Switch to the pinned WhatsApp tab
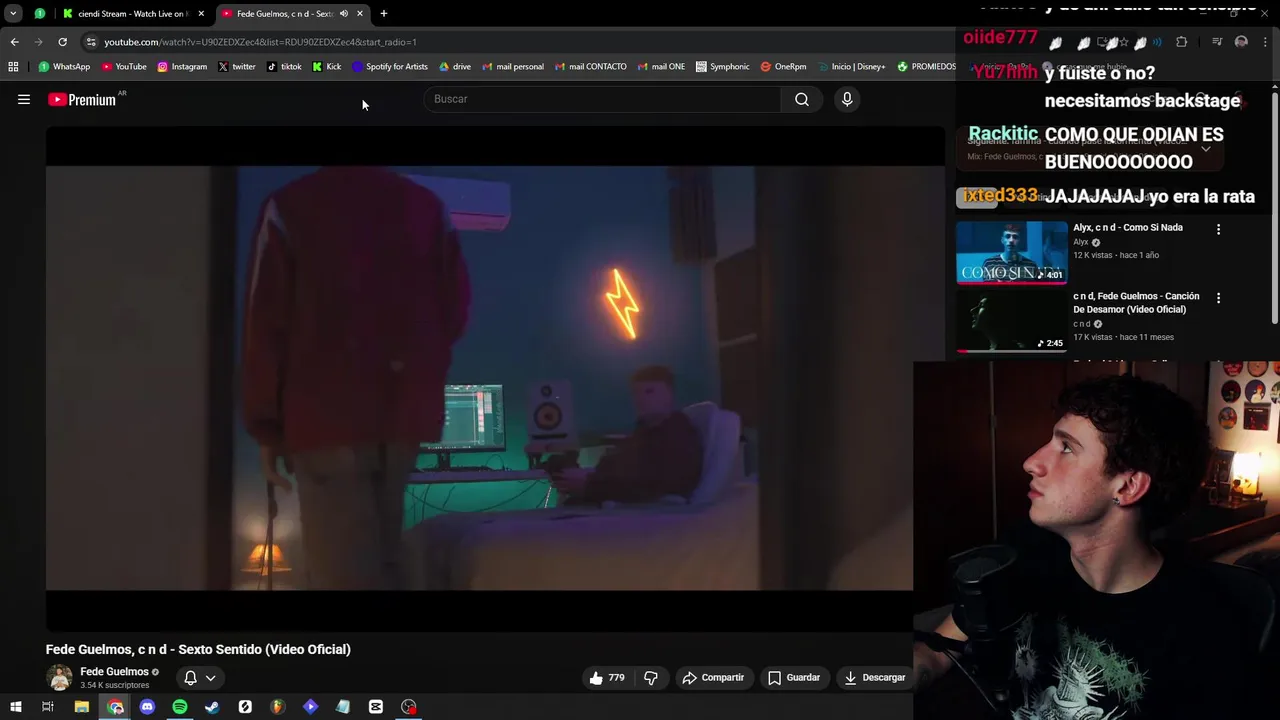 [x=40, y=13]
